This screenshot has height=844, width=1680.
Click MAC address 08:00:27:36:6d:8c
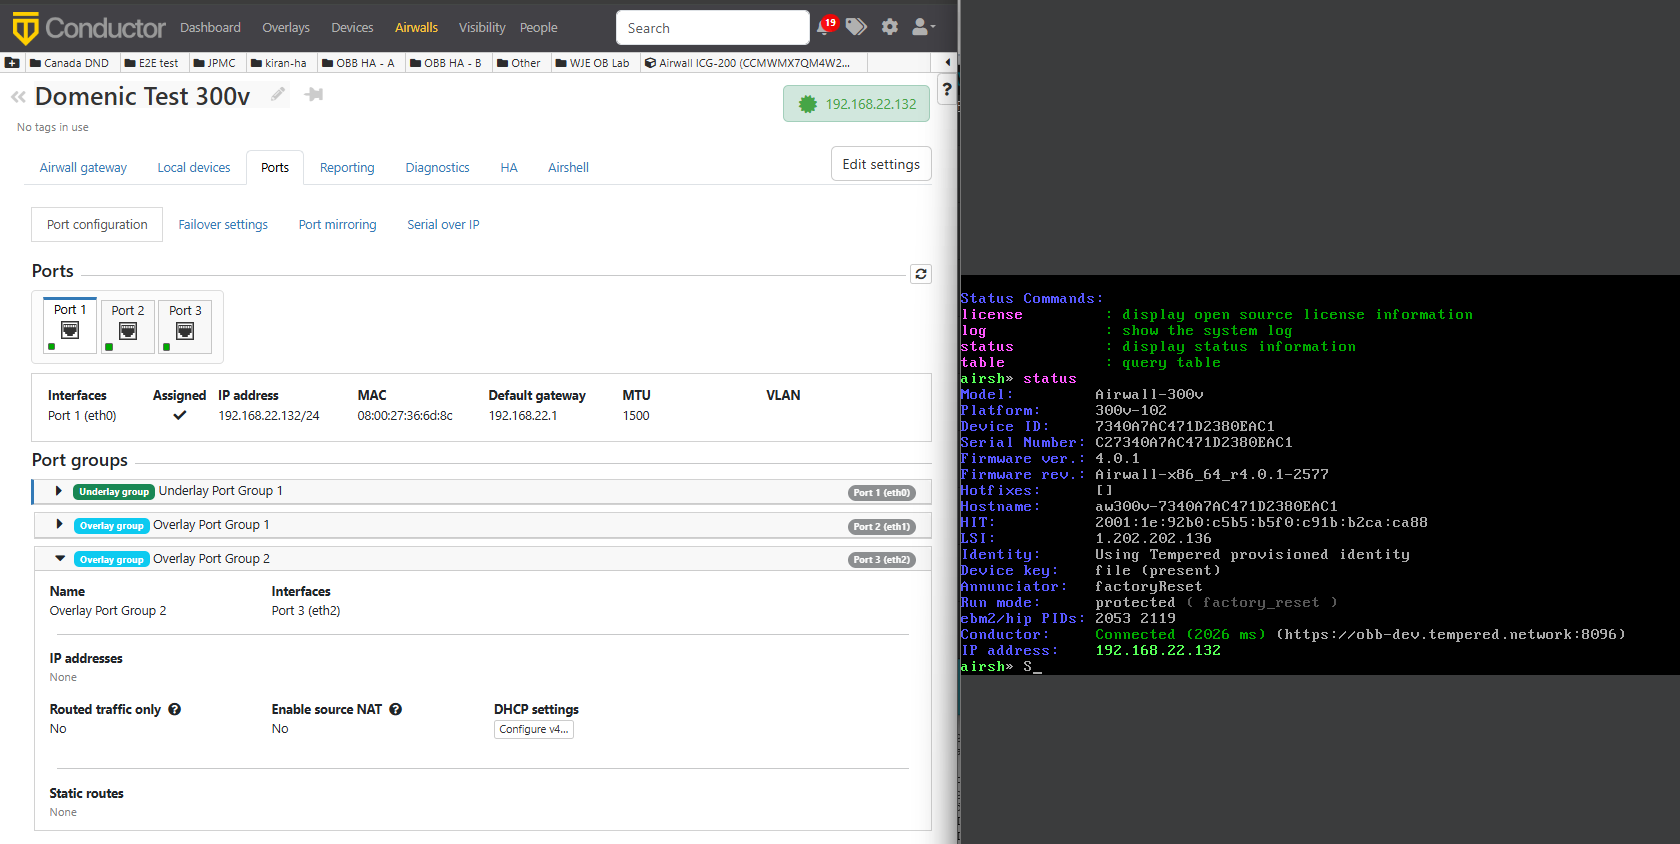pos(405,416)
